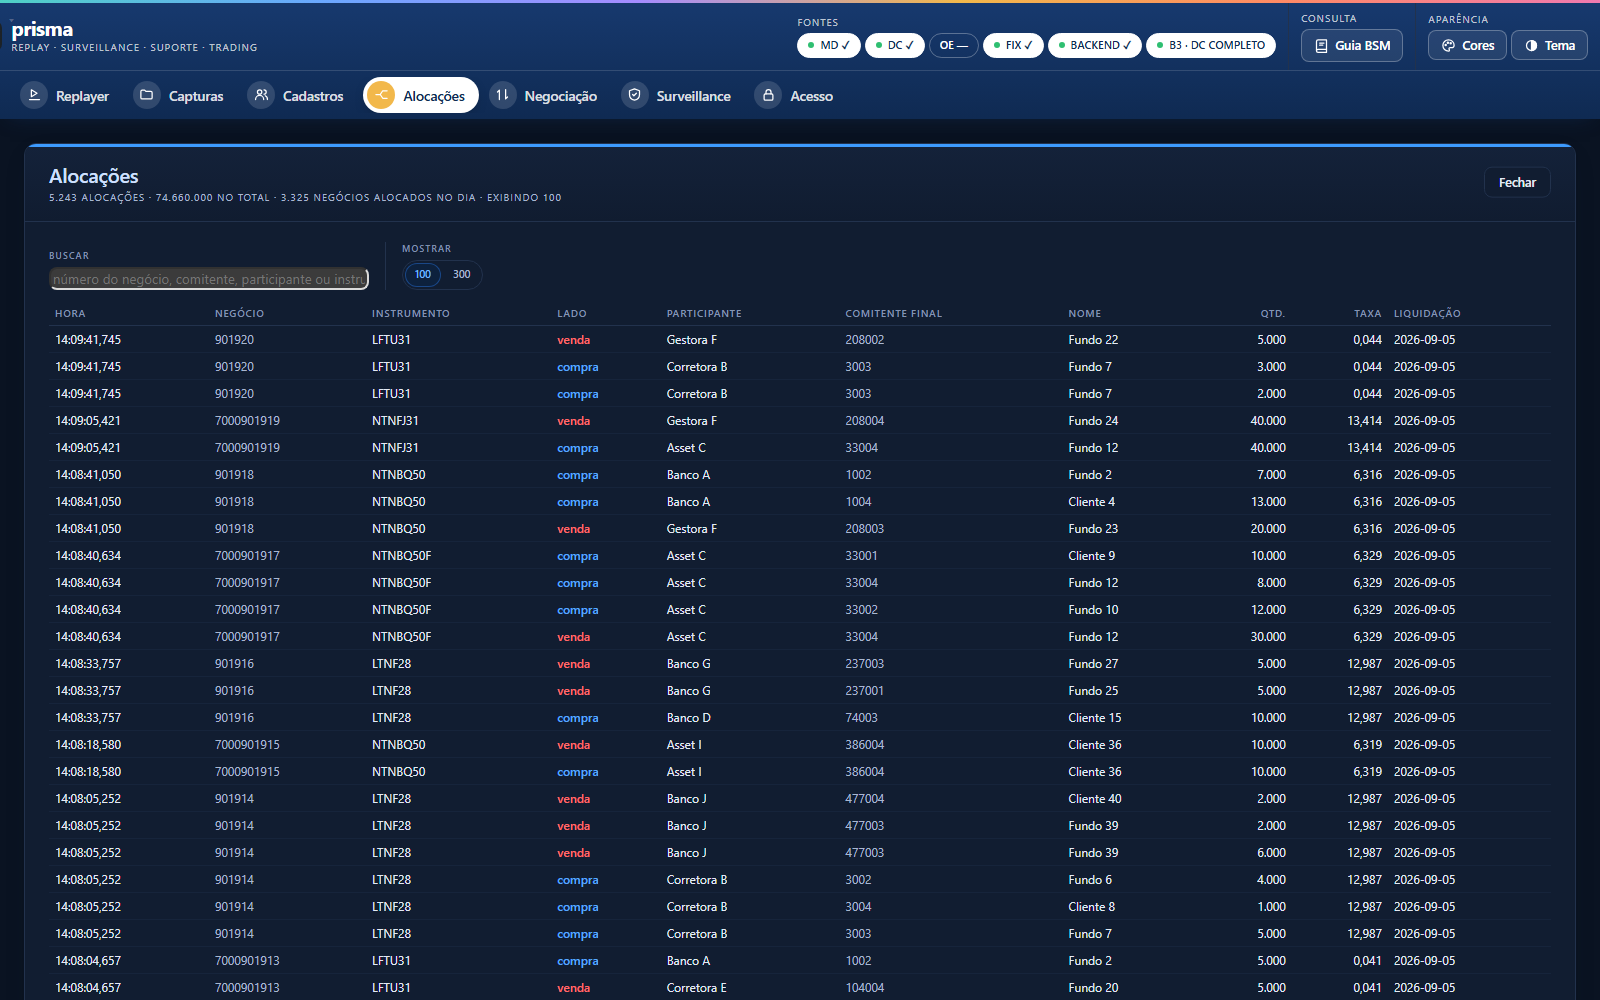Open the Cores button label
The height and width of the screenshot is (1000, 1600).
click(1478, 46)
